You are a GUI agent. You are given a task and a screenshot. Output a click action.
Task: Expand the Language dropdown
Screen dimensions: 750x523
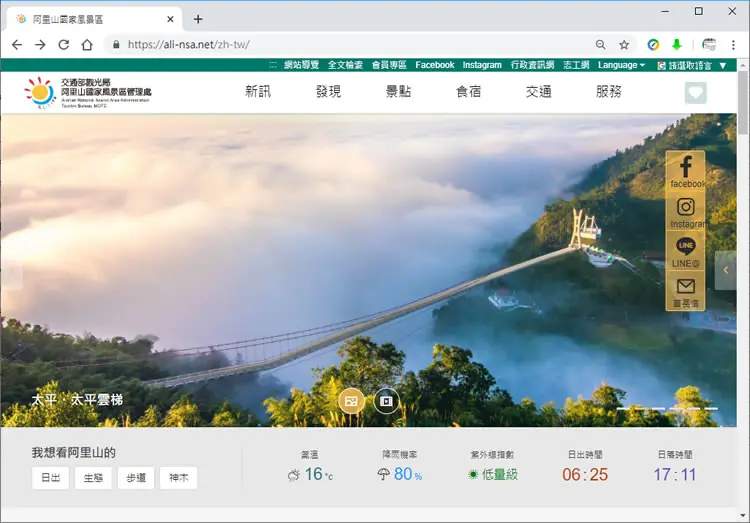pyautogui.click(x=621, y=65)
